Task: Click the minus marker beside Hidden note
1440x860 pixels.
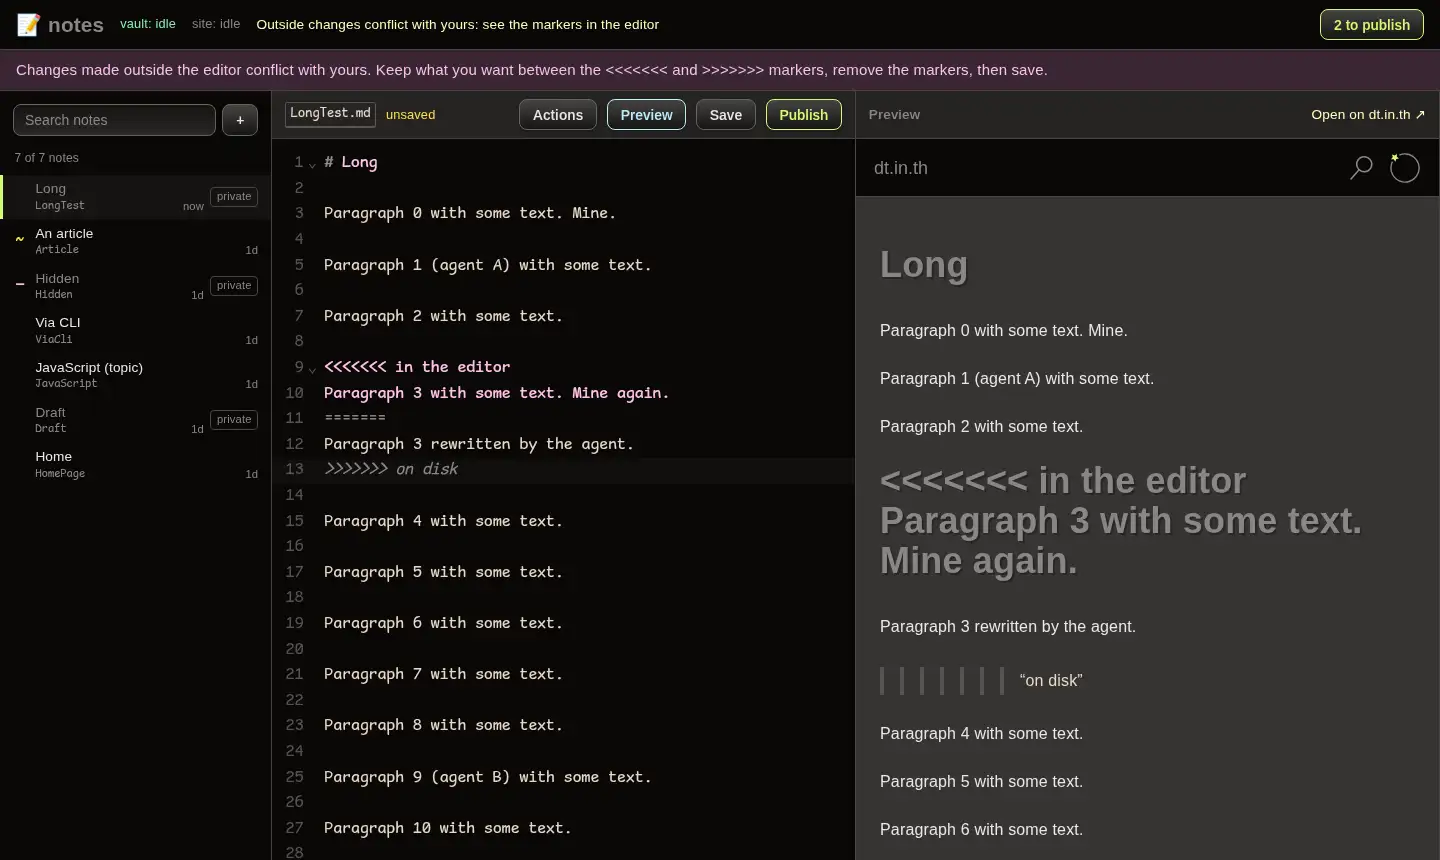Action: pos(19,284)
